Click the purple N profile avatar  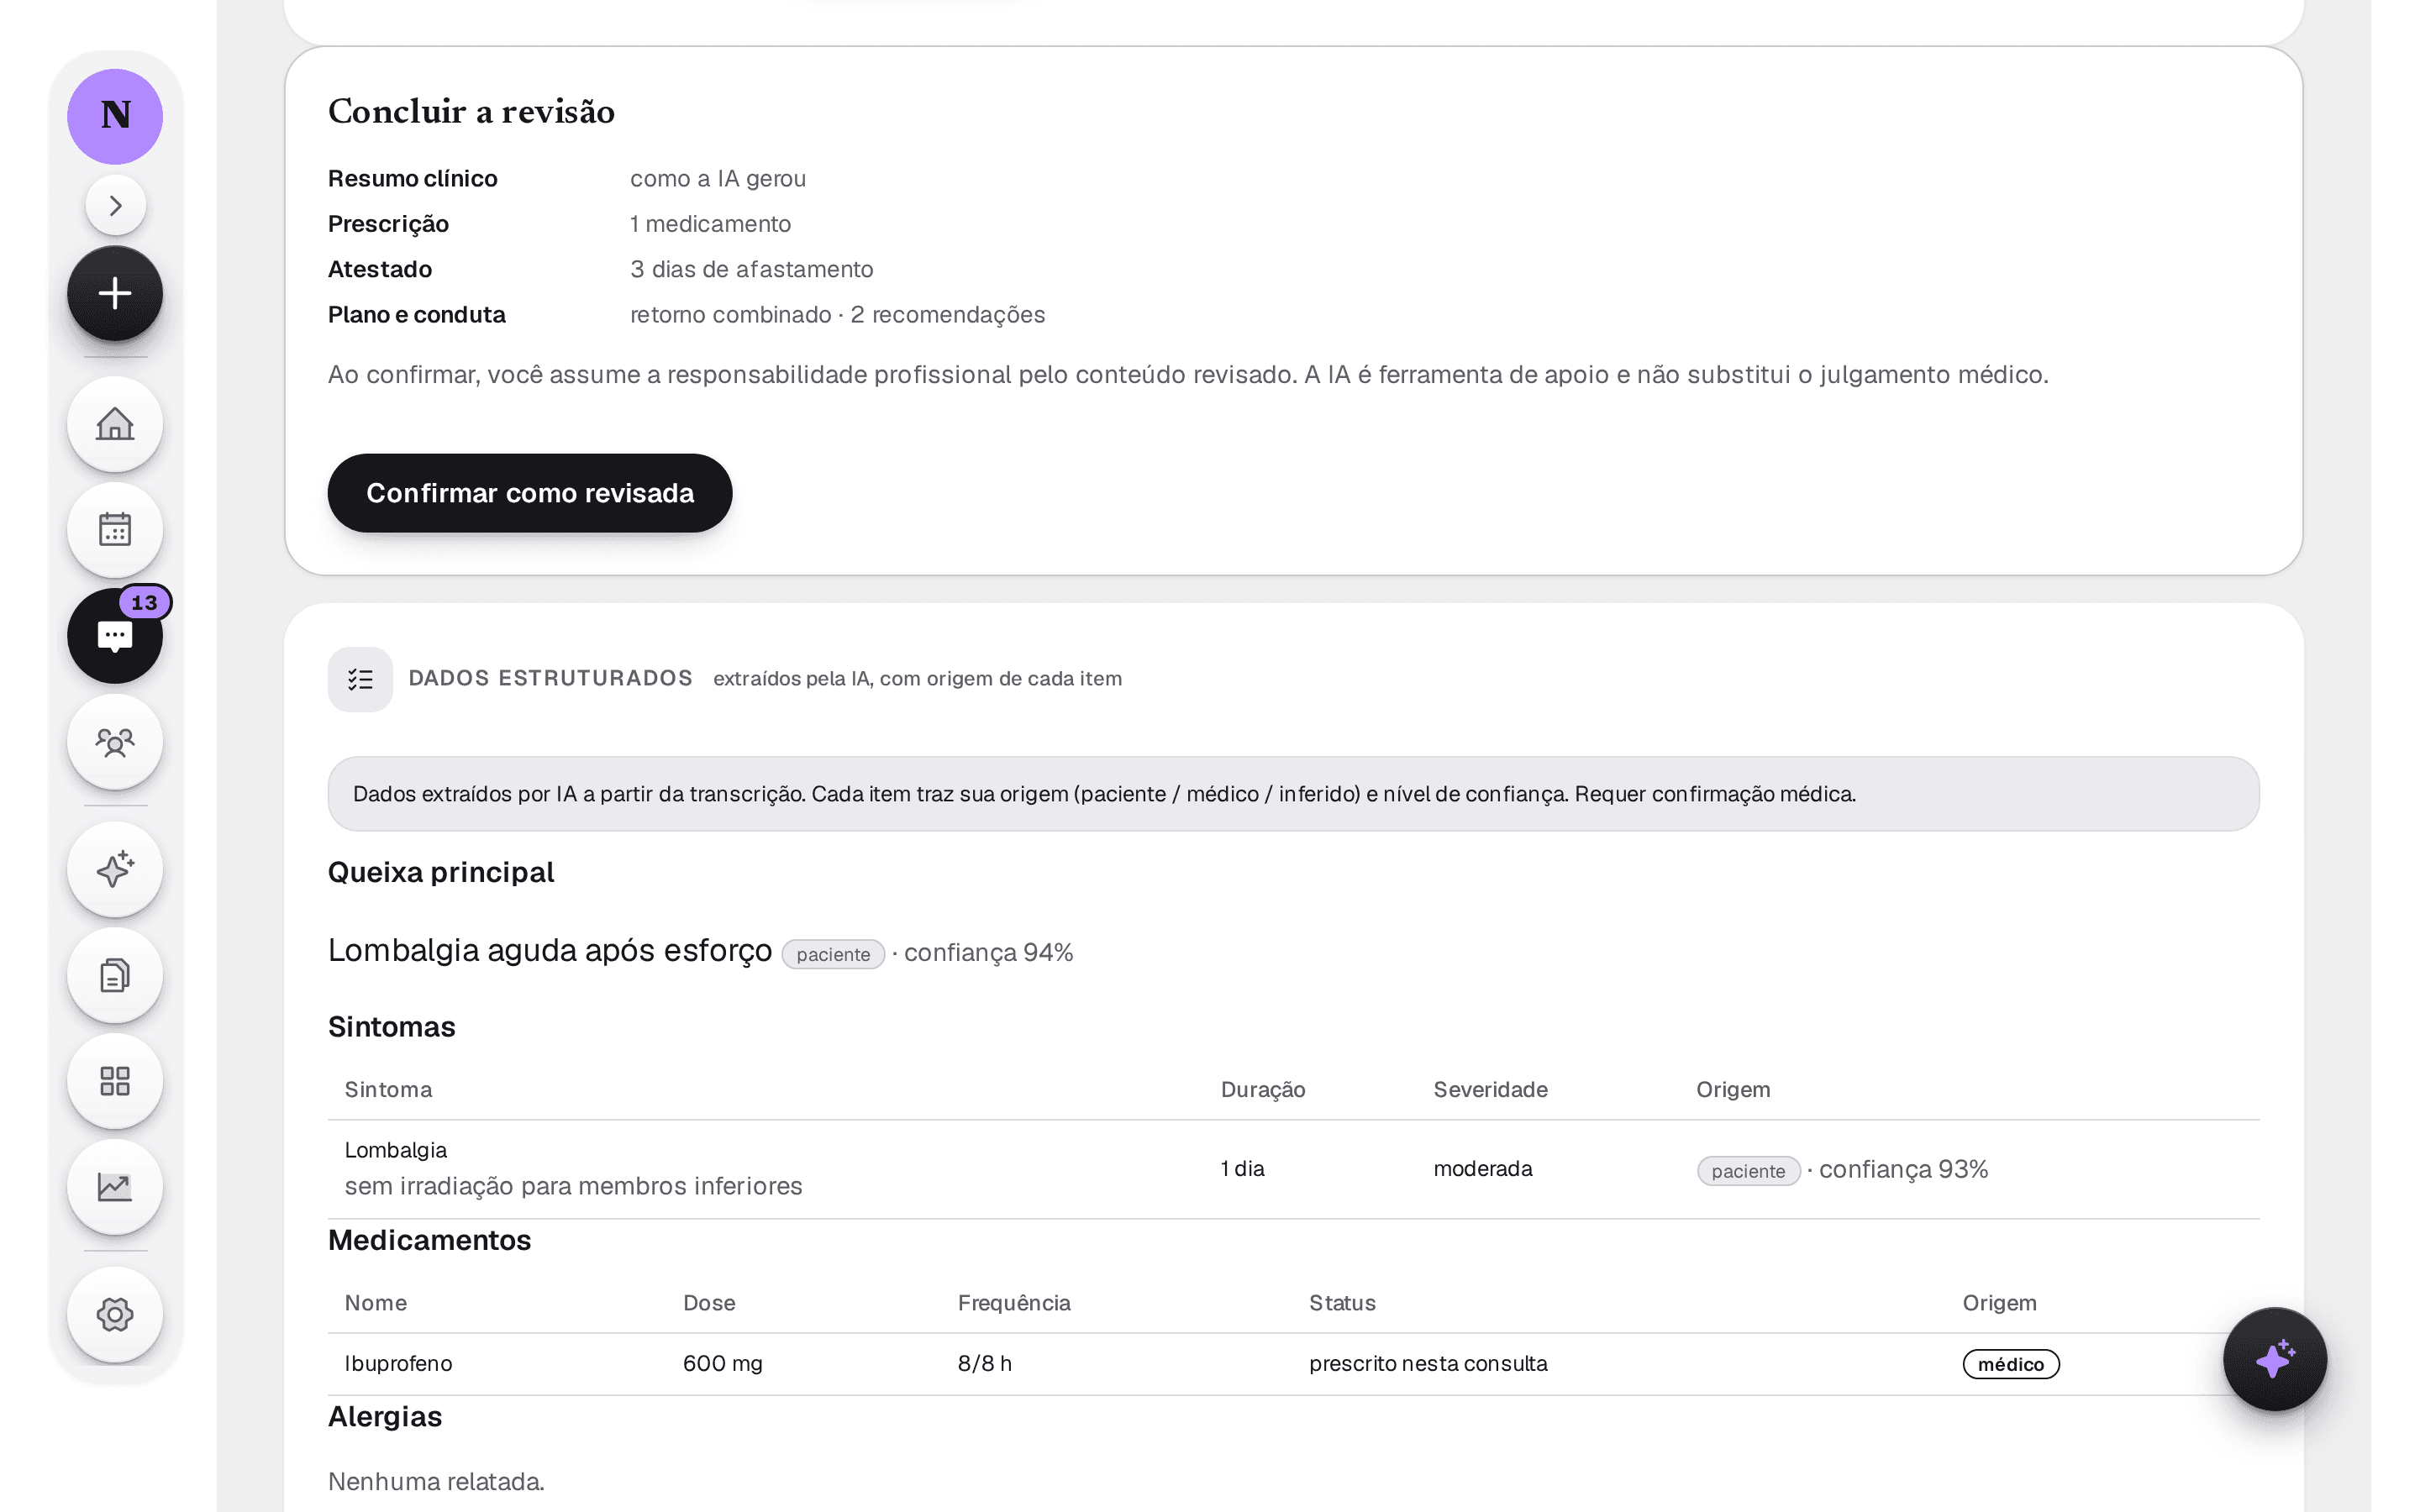pyautogui.click(x=115, y=116)
